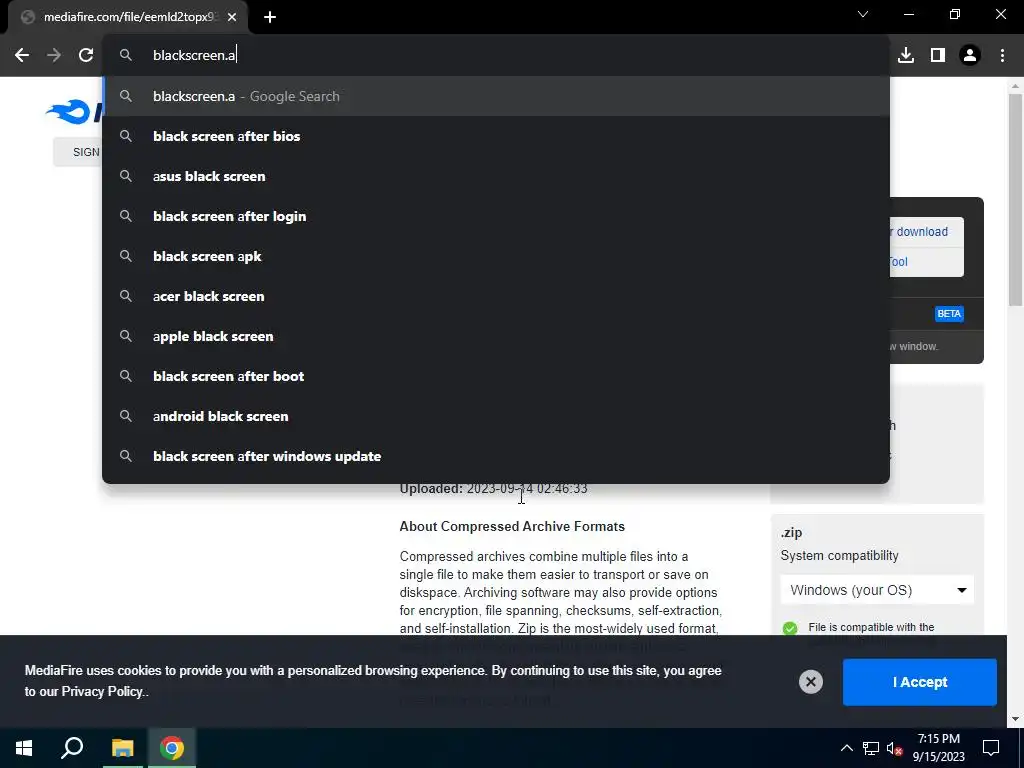Viewport: 1024px width, 768px height.
Task: Open File Explorer from the taskbar
Action: click(x=122, y=748)
